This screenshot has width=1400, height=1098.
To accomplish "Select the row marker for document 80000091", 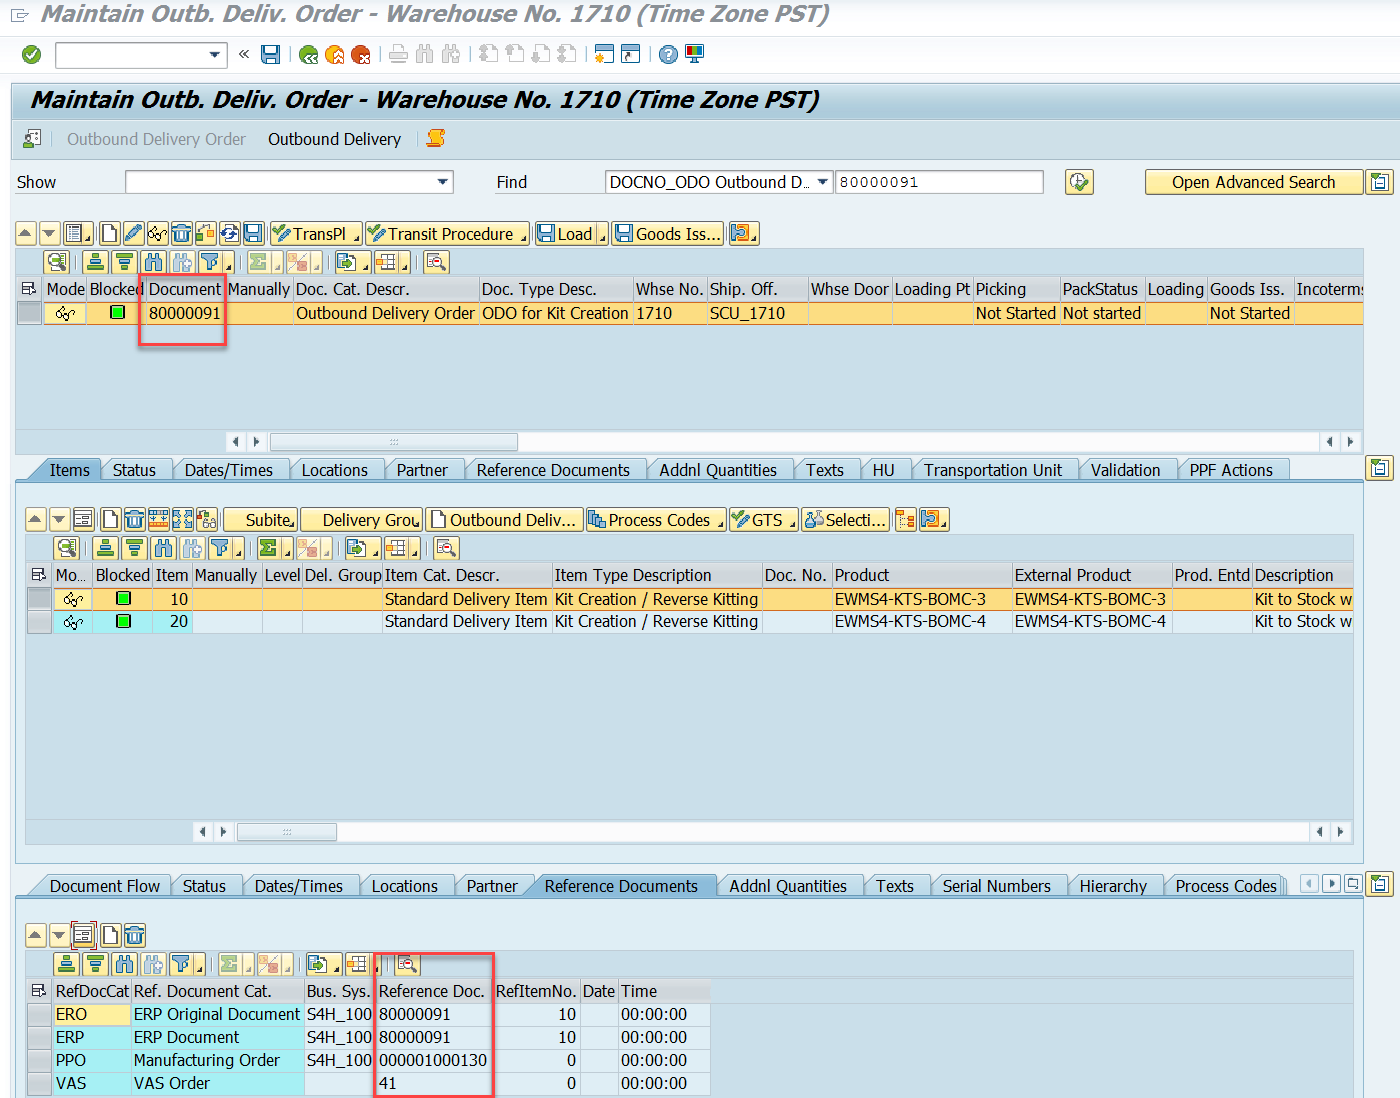I will (30, 313).
